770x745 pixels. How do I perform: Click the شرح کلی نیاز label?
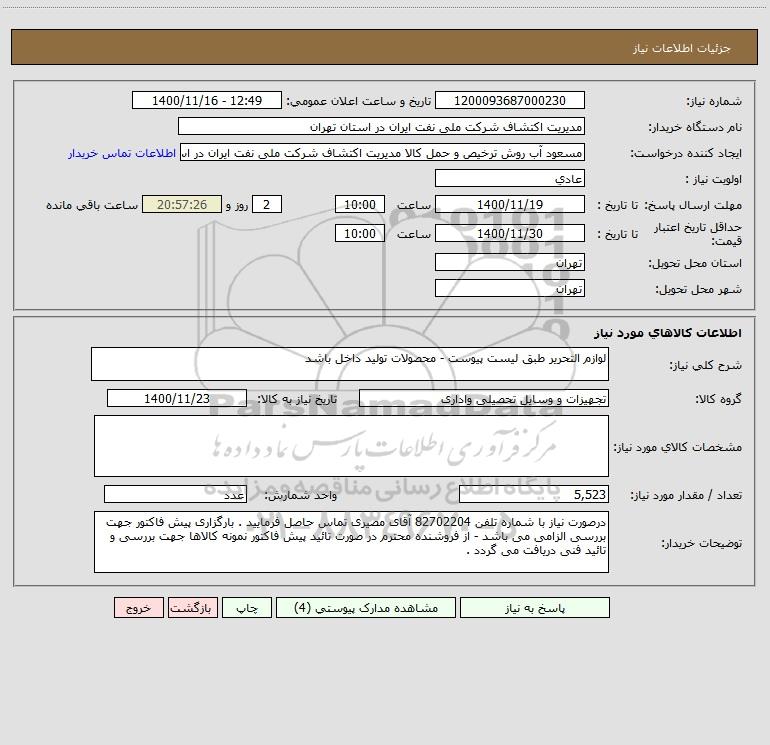click(x=706, y=365)
